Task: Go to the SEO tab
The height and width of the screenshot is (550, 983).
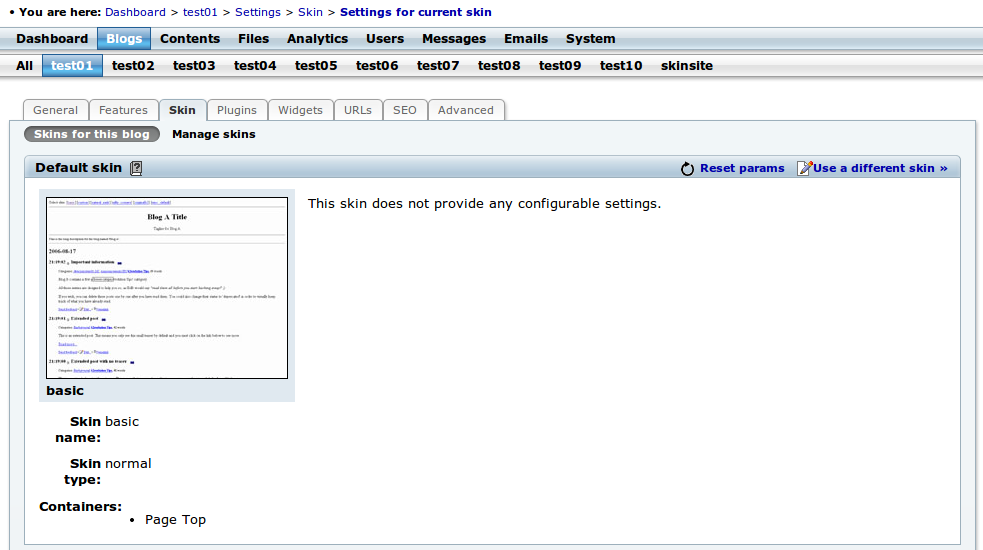Action: click(x=404, y=110)
